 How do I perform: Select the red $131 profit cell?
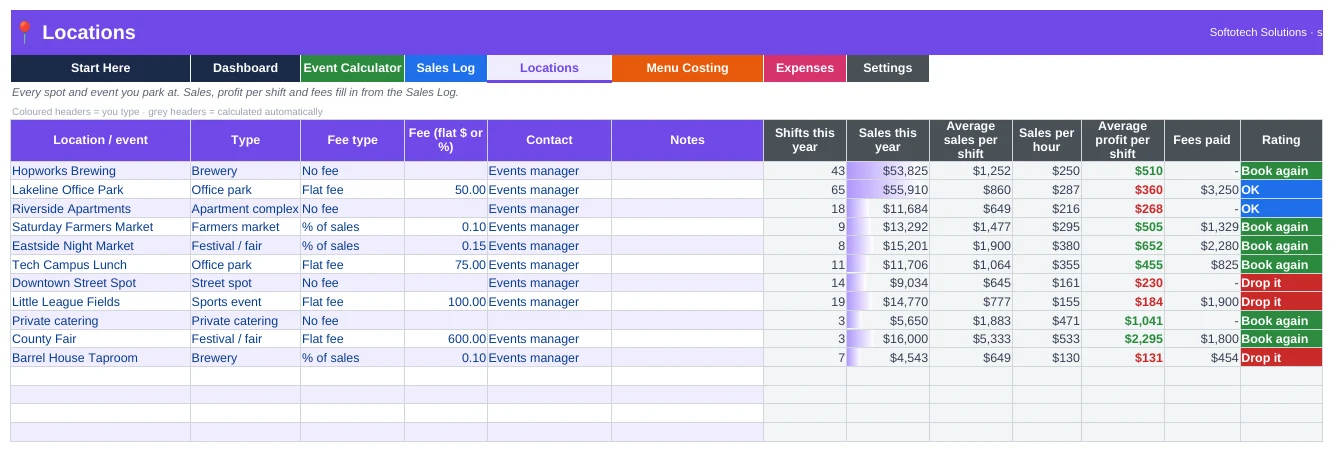point(1122,358)
